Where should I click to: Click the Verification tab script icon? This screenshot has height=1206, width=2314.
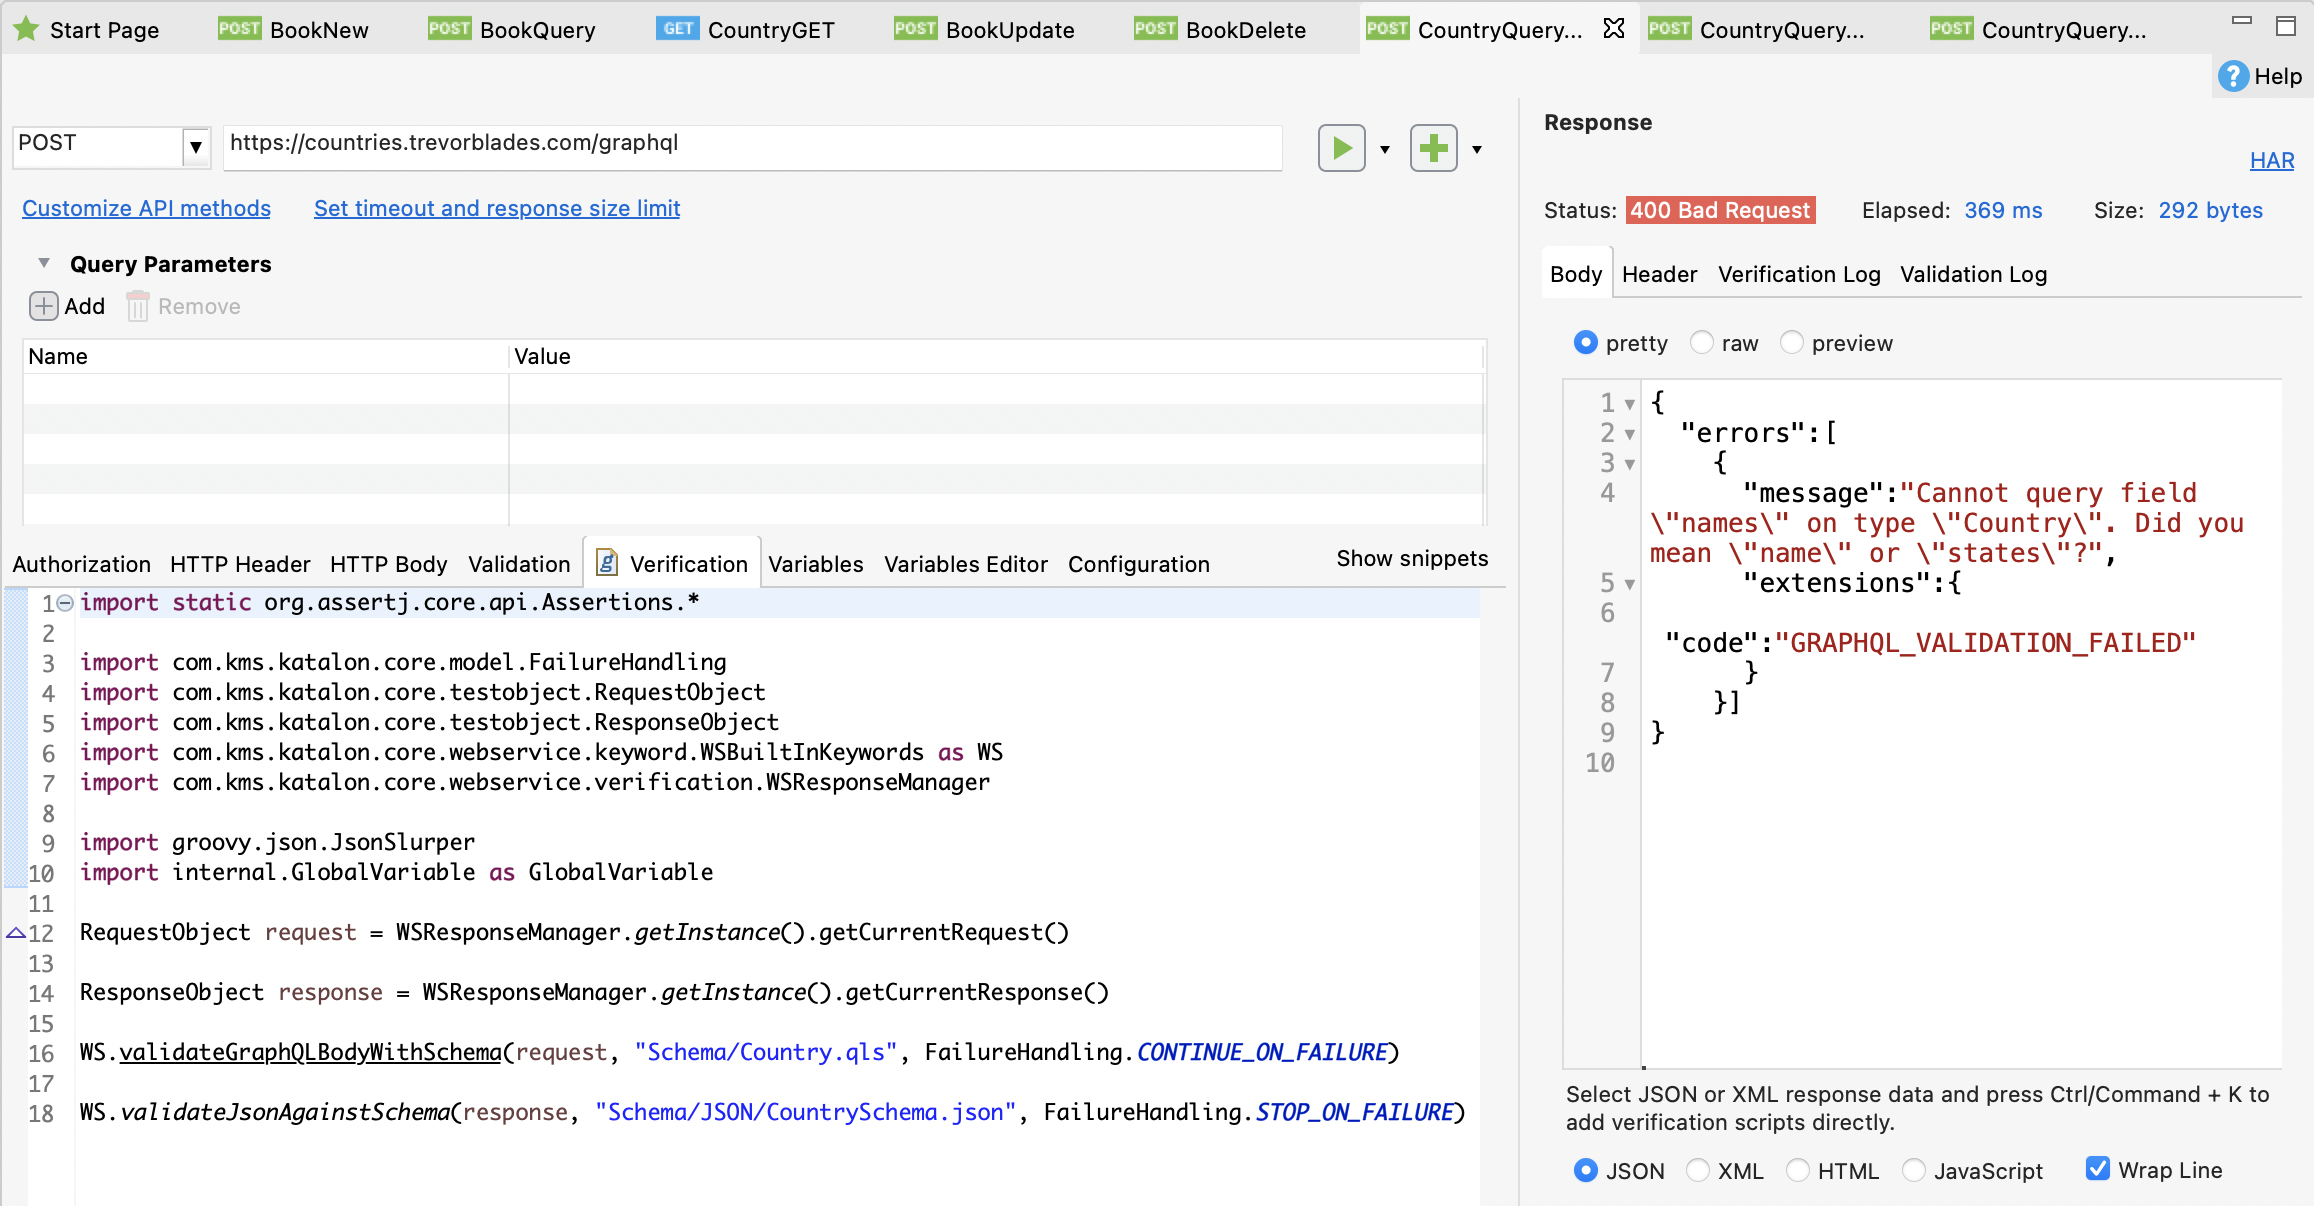[x=606, y=563]
